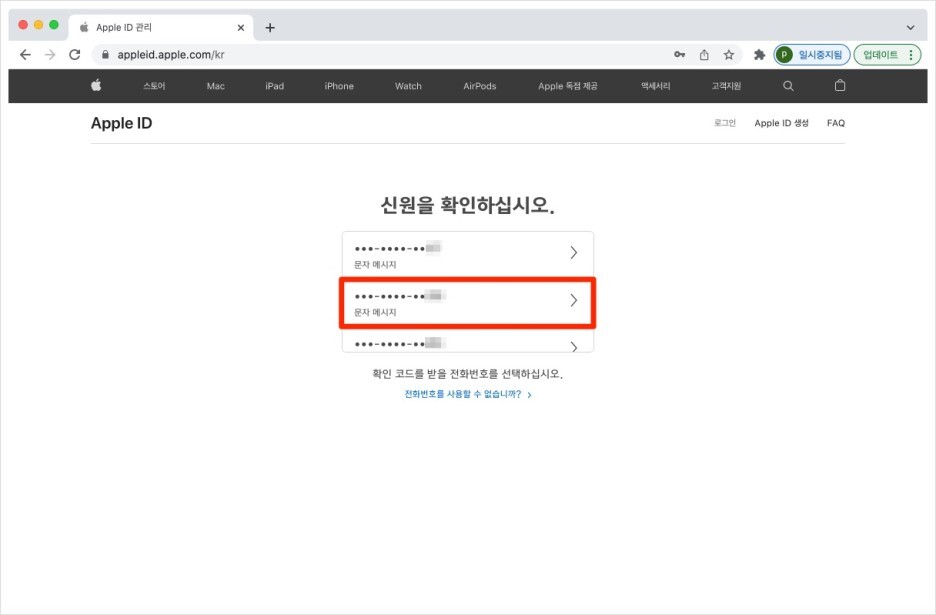Click the red macOS close window button
This screenshot has height=615, width=936.
click(23, 24)
